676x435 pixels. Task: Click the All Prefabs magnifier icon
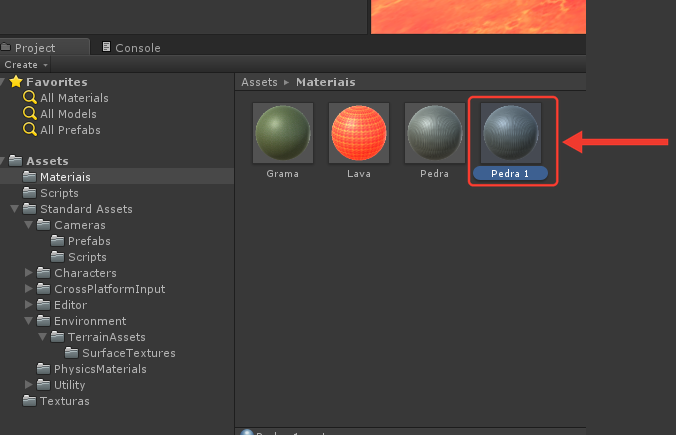[30, 129]
